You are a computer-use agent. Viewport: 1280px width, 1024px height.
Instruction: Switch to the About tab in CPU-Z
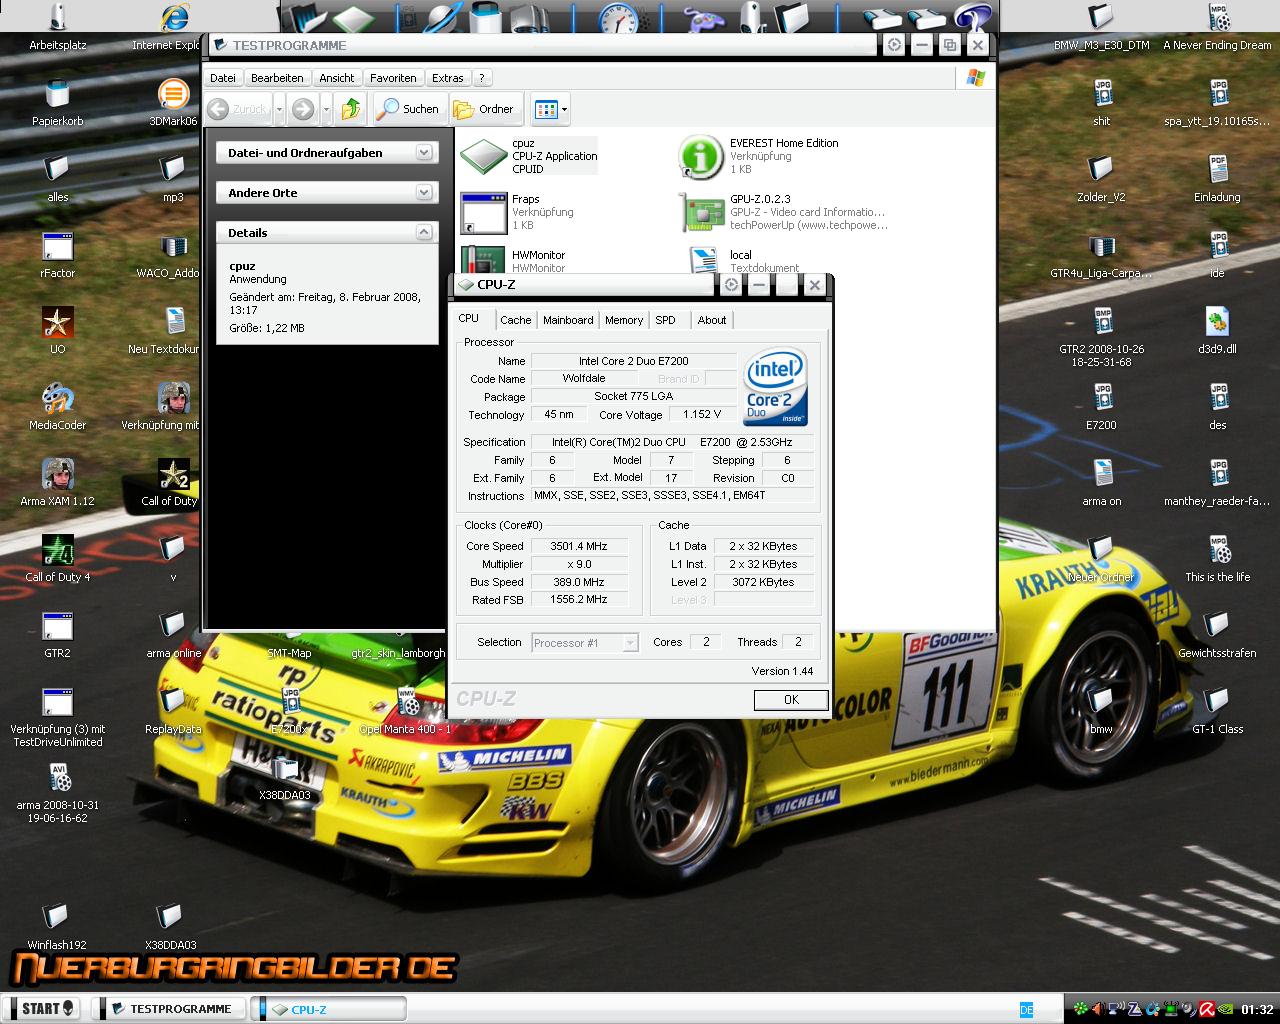click(712, 320)
